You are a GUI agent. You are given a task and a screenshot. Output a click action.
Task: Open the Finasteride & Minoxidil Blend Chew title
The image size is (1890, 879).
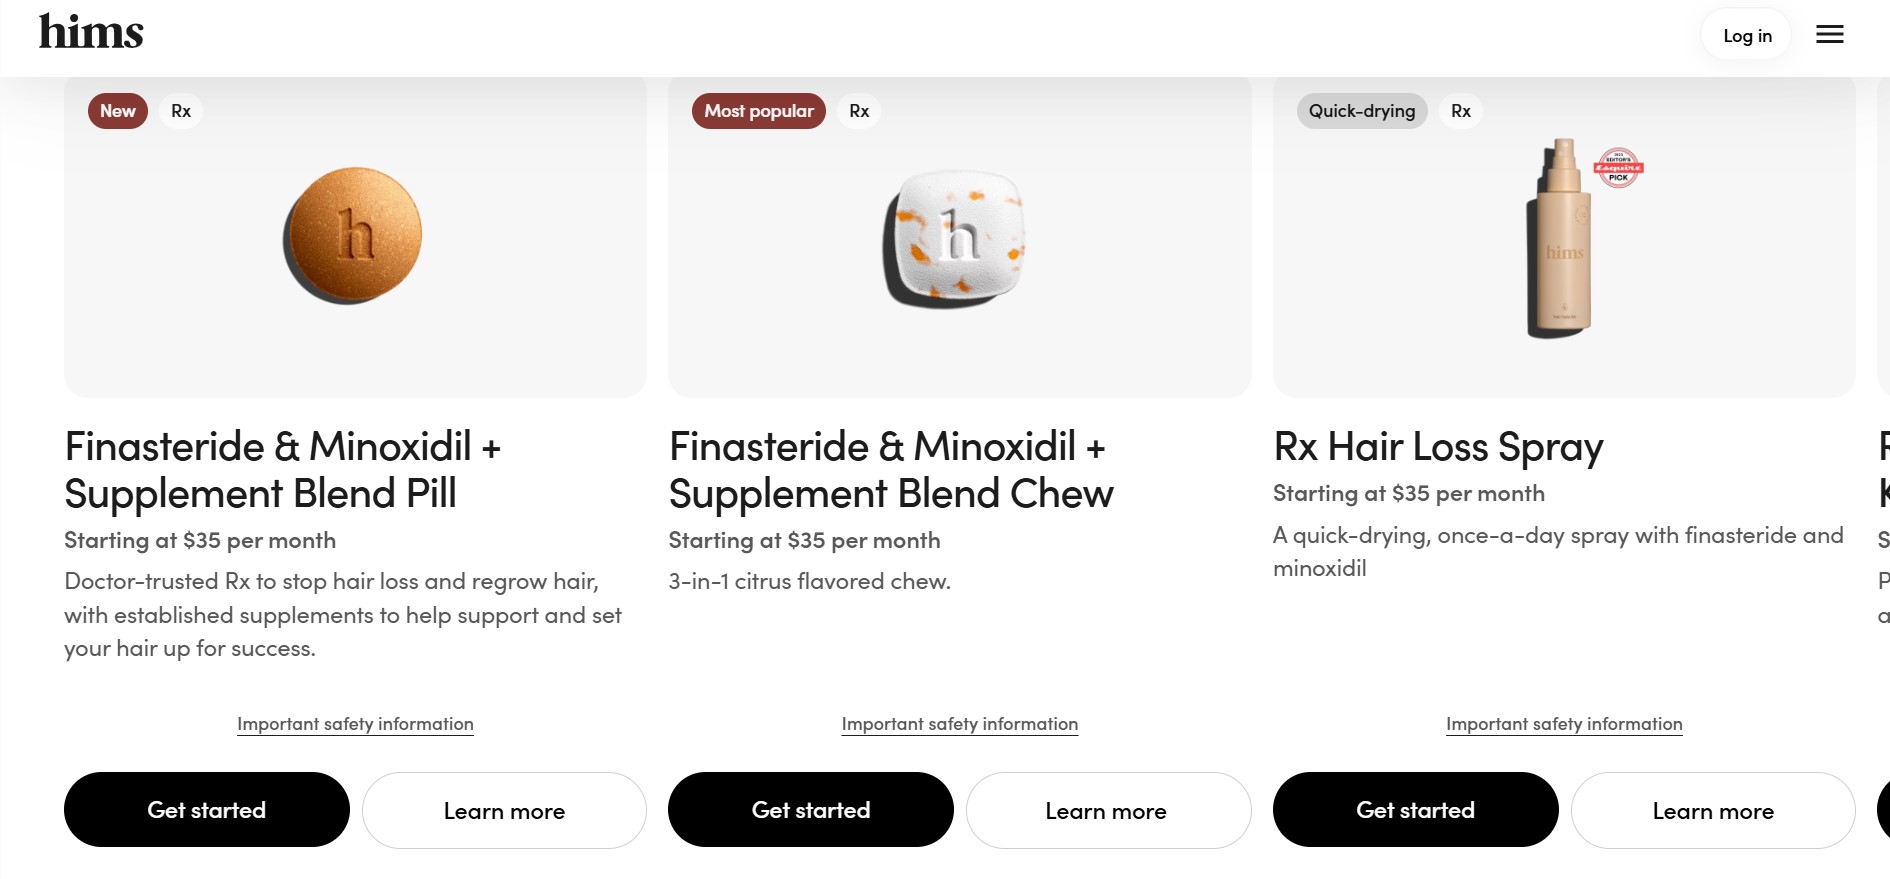click(x=890, y=470)
